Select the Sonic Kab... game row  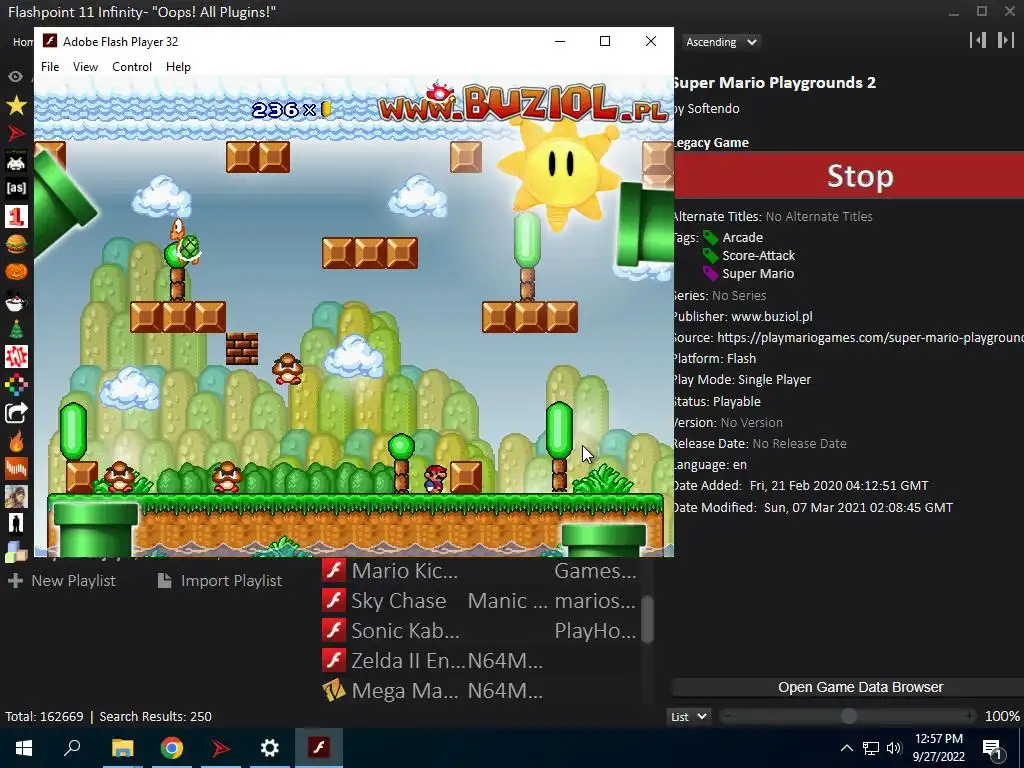click(481, 630)
